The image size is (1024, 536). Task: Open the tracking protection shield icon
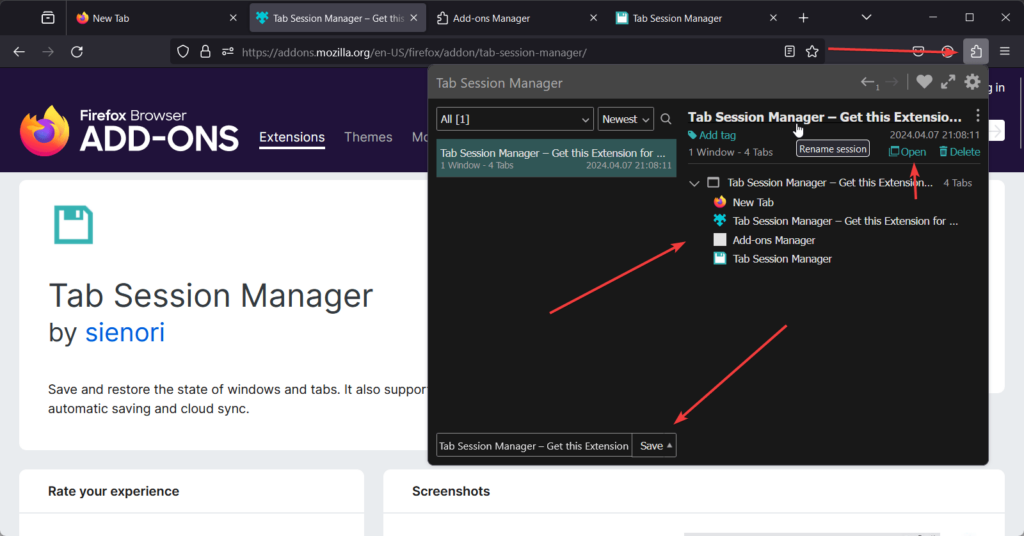click(183, 52)
